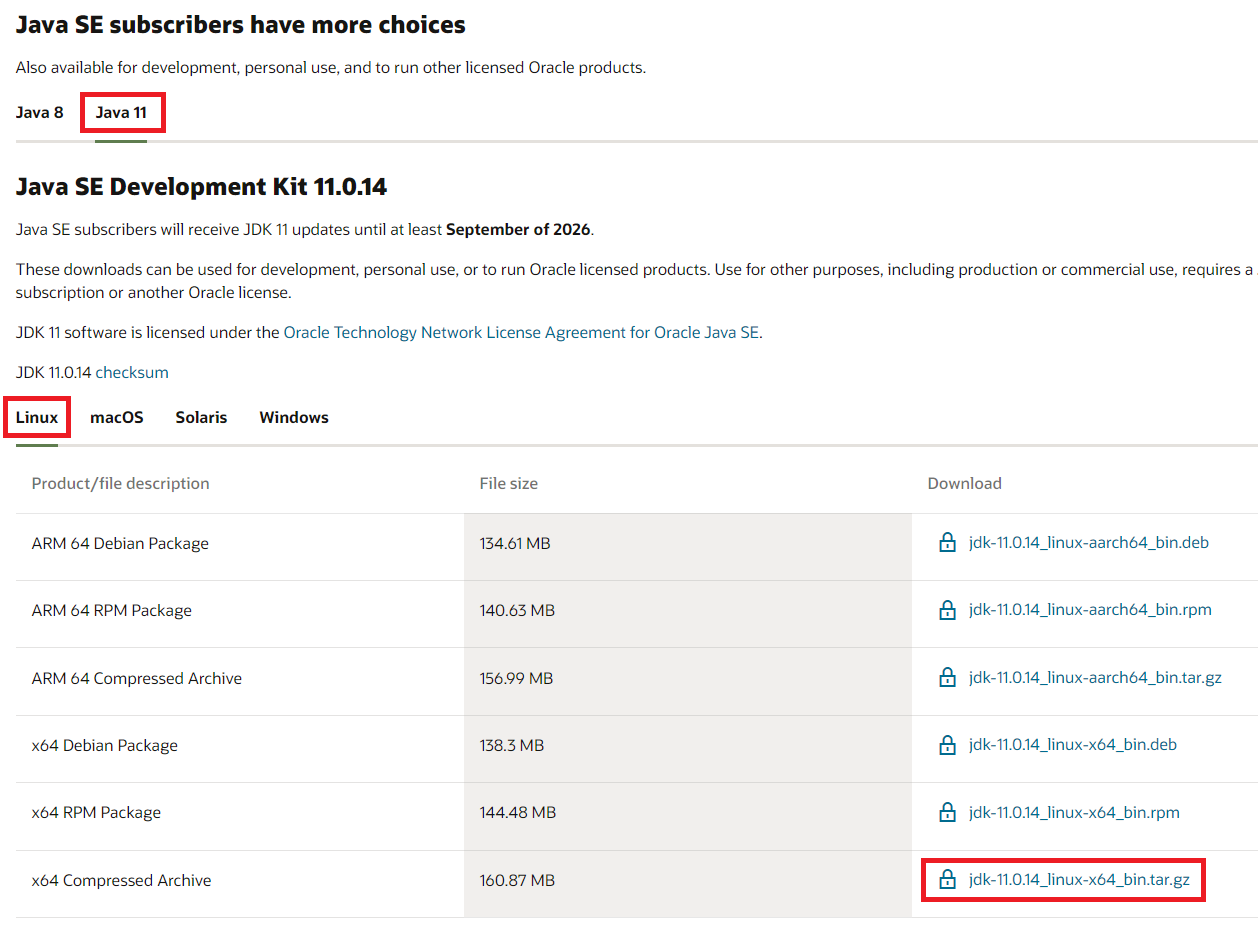Download jdk-11.0.14_linux-aarch64_bin.deb file

[x=1088, y=543]
